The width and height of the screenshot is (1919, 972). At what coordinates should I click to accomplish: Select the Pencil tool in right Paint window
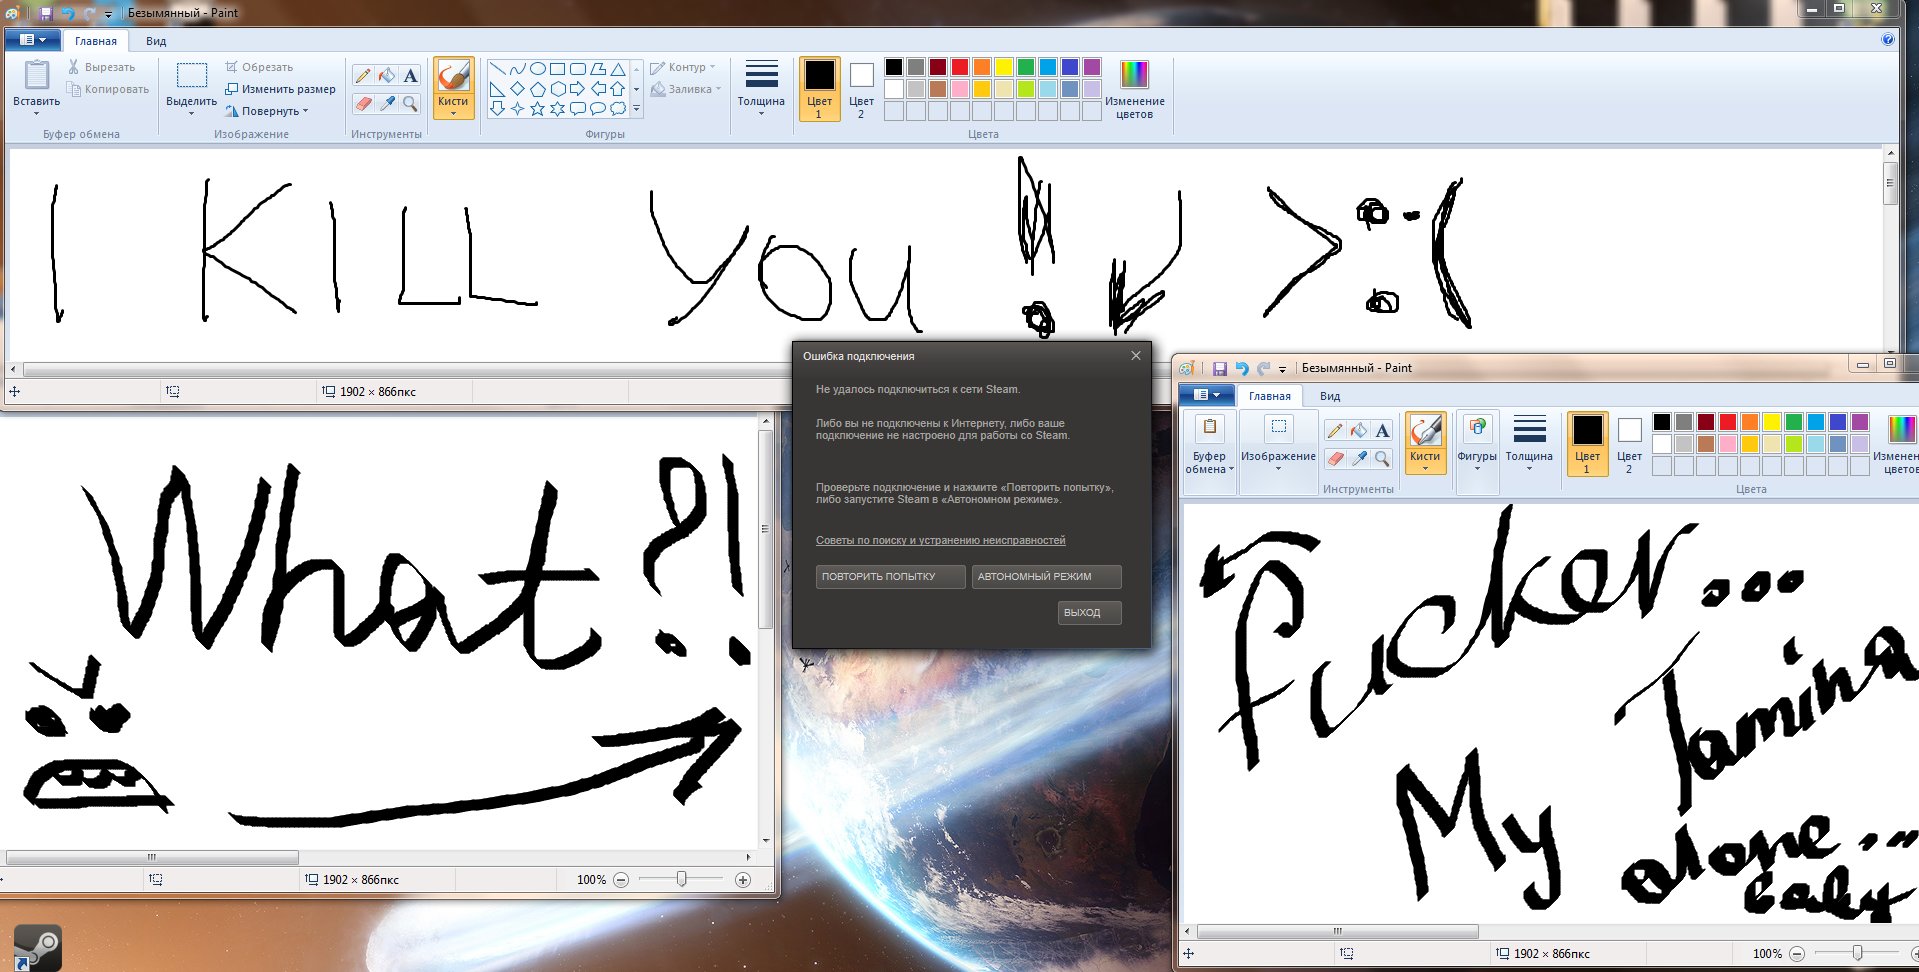[x=1335, y=431]
